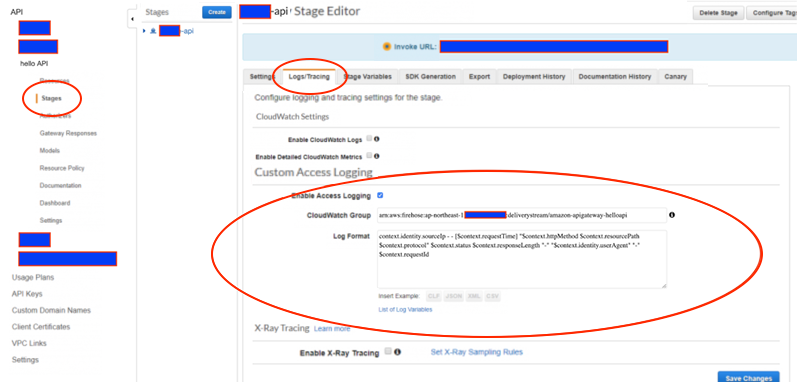Viewport: 797px width, 382px height.
Task: Click the Delete Stage button
Action: click(718, 13)
